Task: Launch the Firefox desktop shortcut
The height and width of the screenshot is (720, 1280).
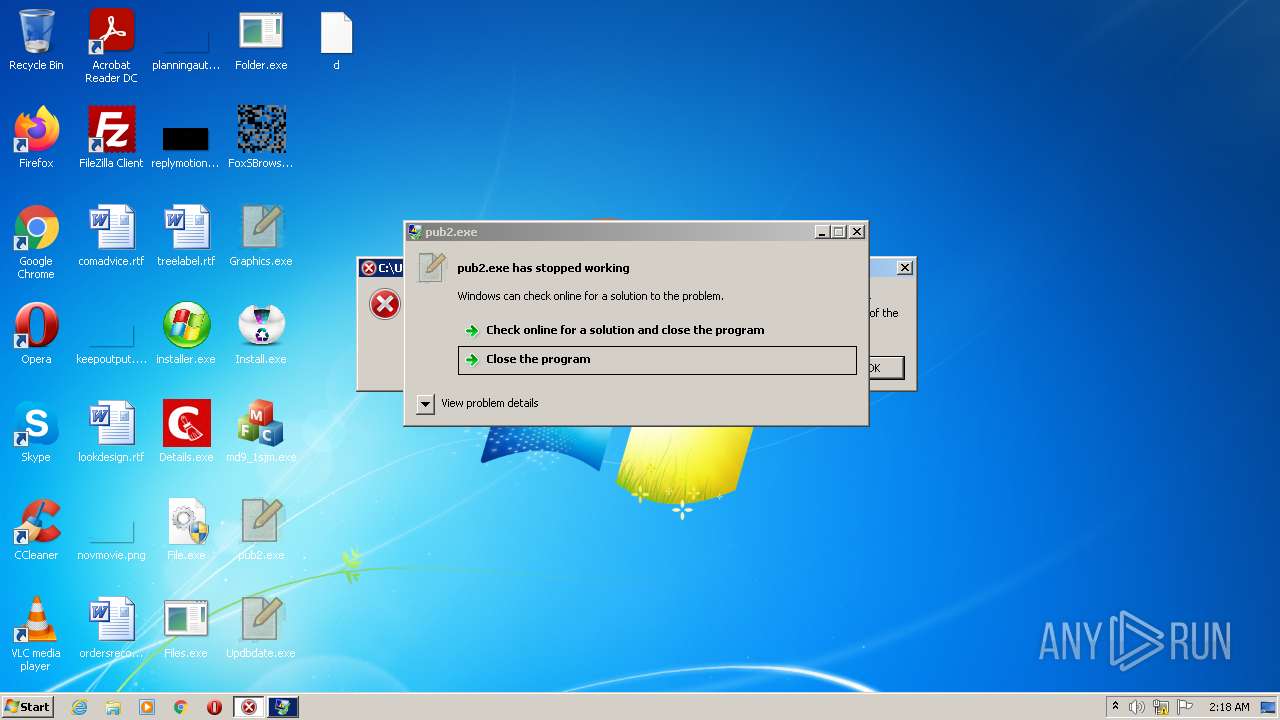Action: pos(36,138)
